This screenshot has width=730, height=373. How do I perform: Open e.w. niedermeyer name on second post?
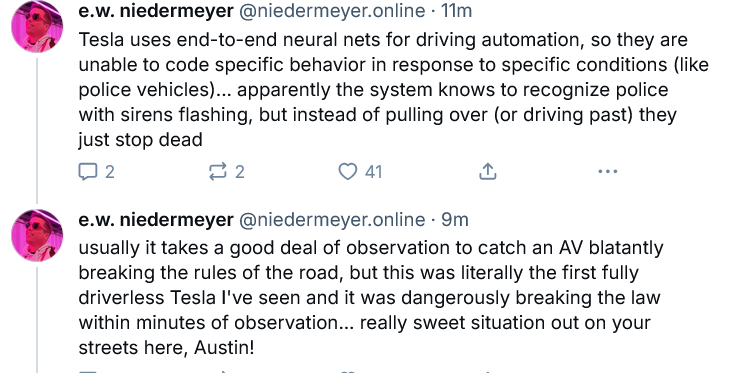coord(156,219)
